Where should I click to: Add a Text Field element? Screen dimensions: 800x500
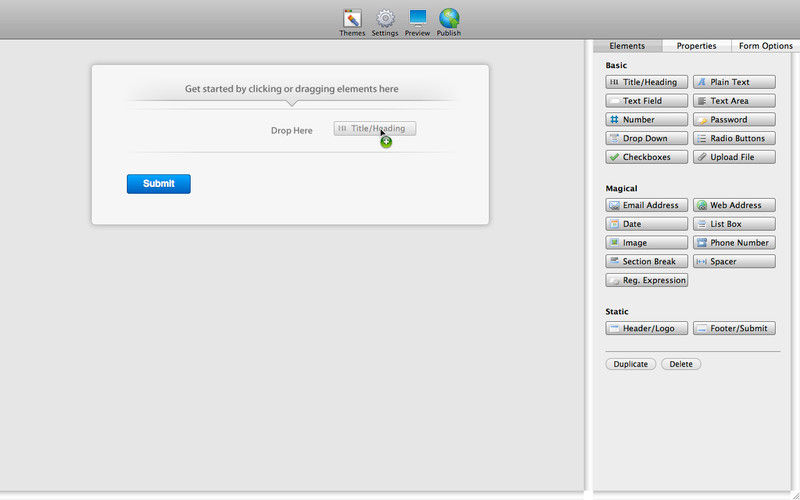646,101
